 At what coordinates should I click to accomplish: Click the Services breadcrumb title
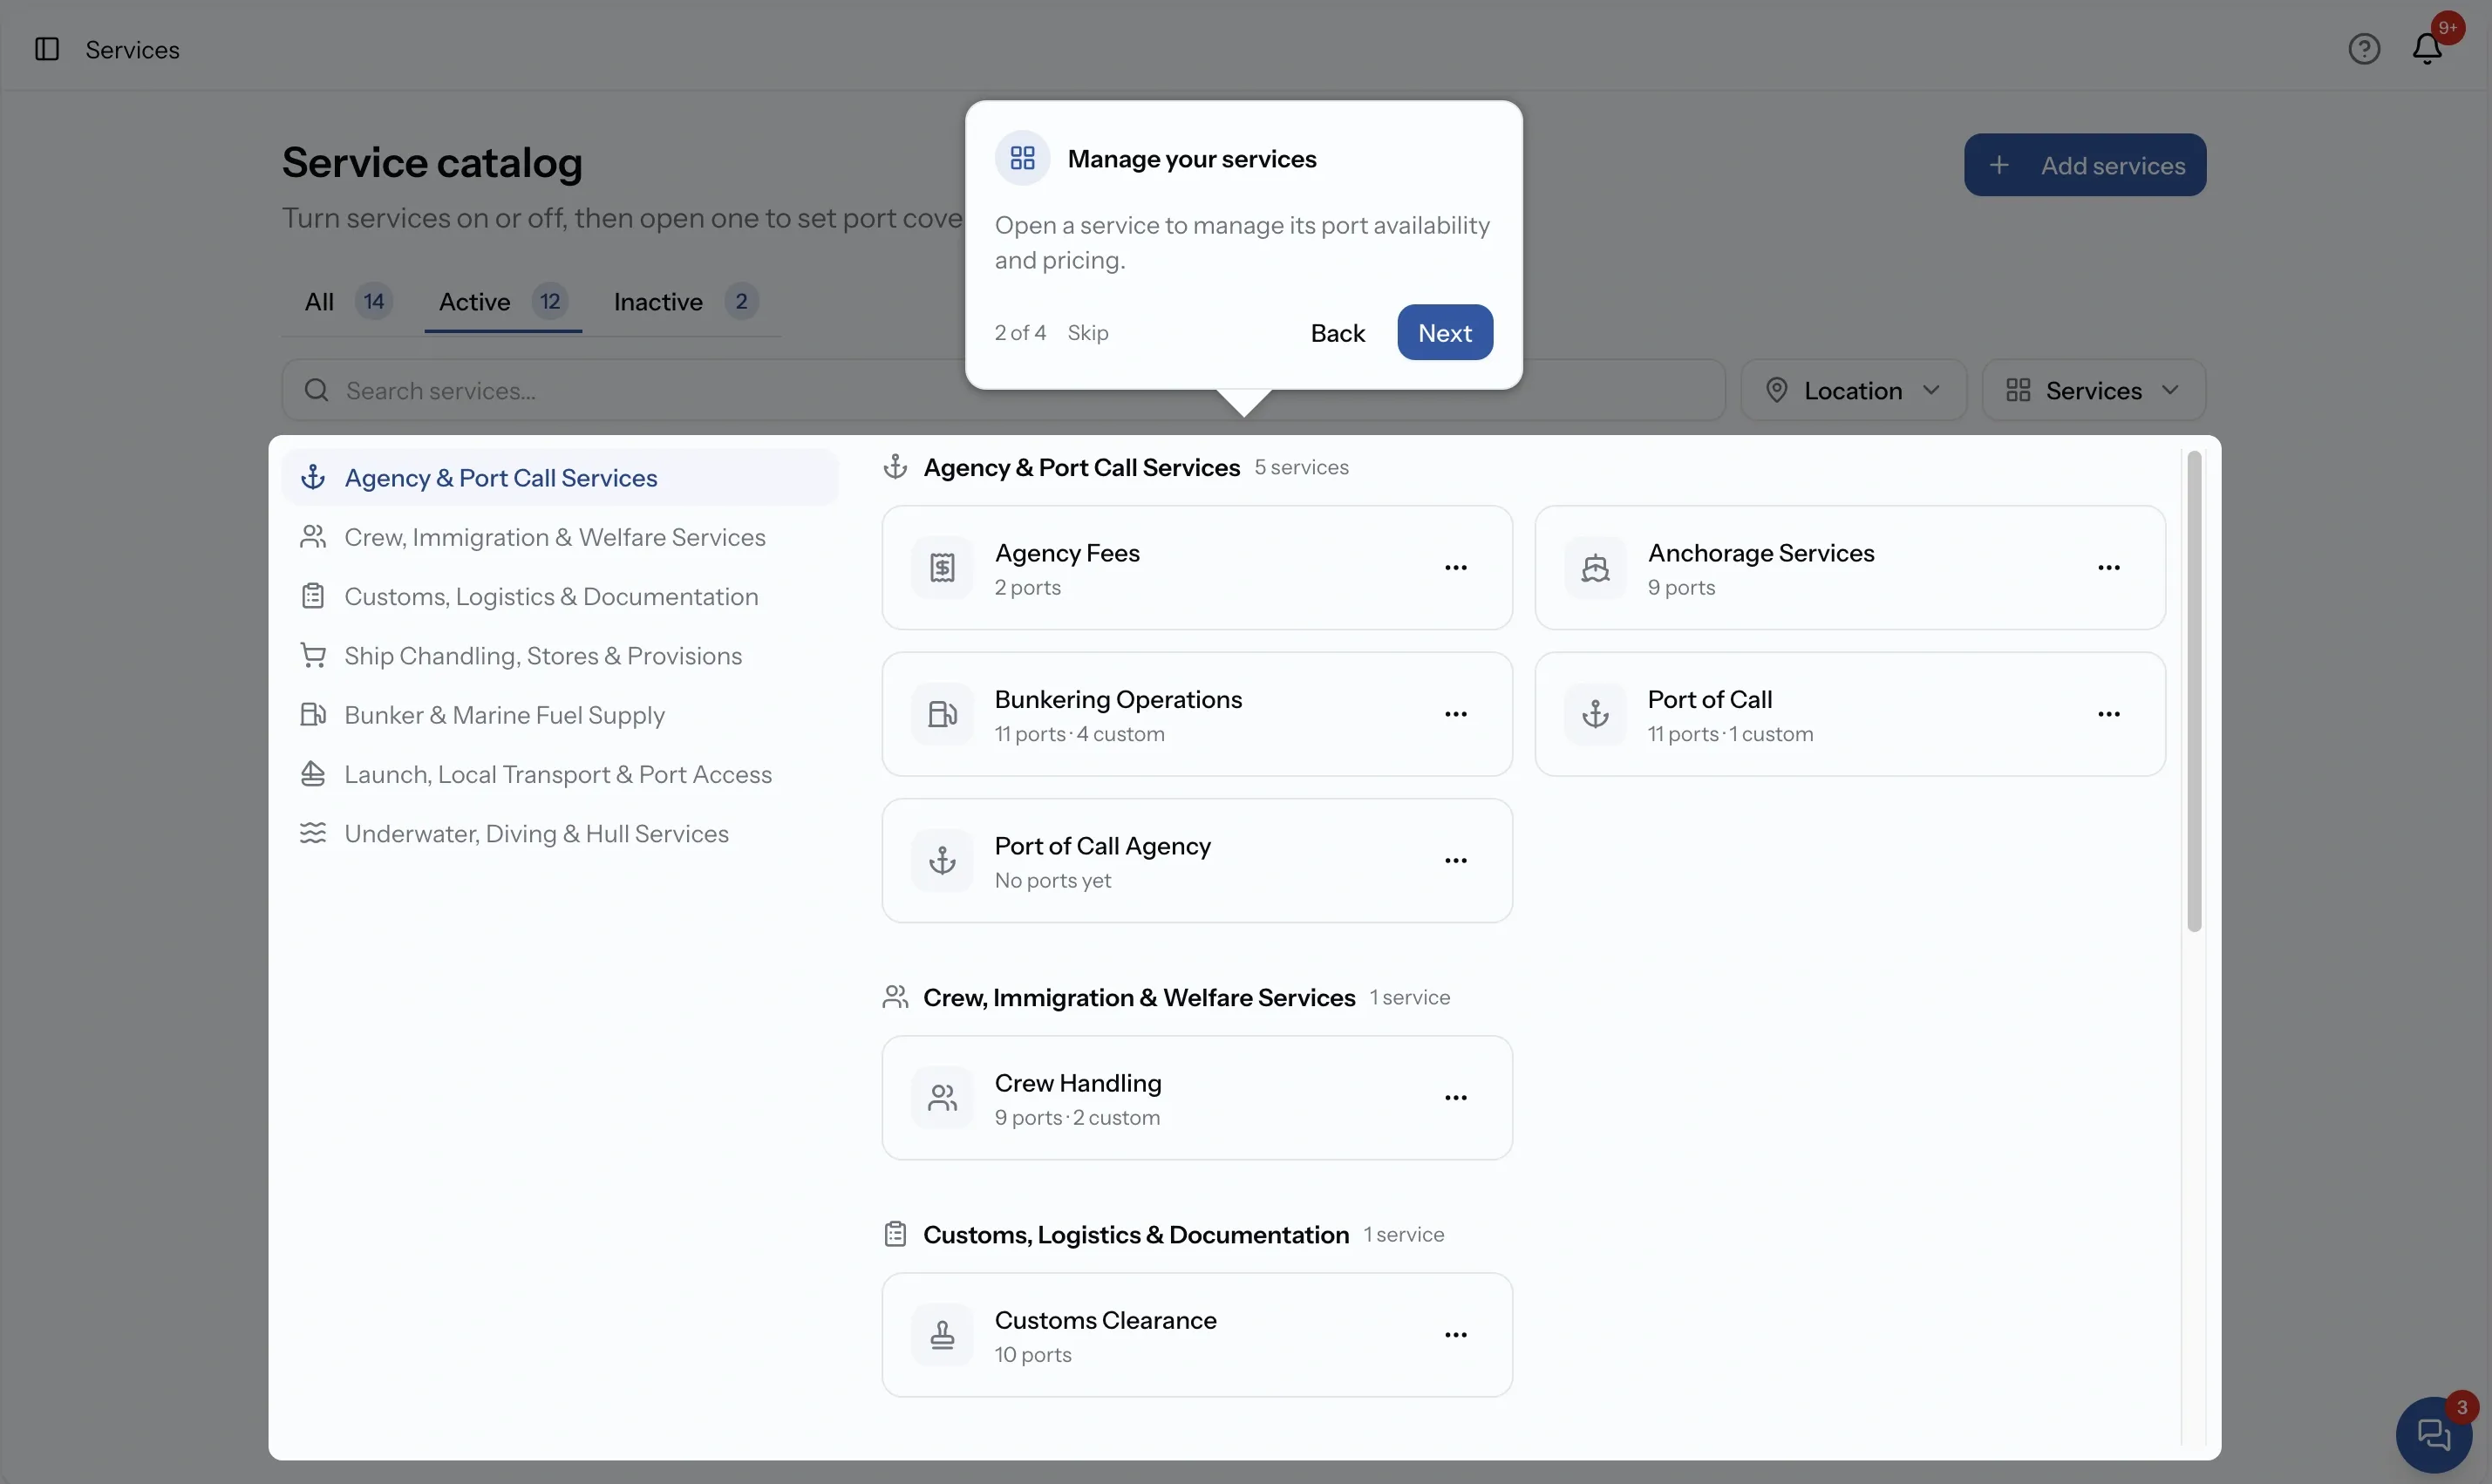pos(132,49)
